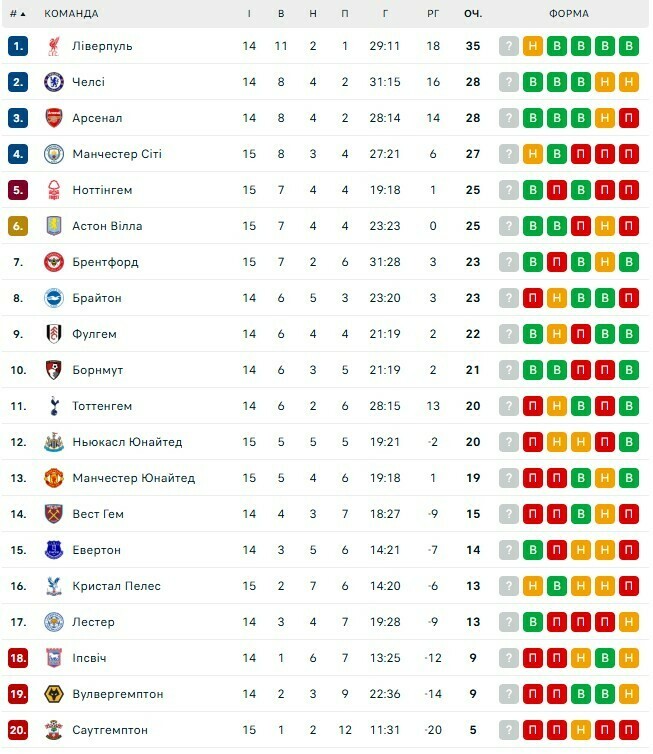Click Liverpool's upcoming match question-mark badge
The width and height of the screenshot is (653, 754).
coord(509,46)
